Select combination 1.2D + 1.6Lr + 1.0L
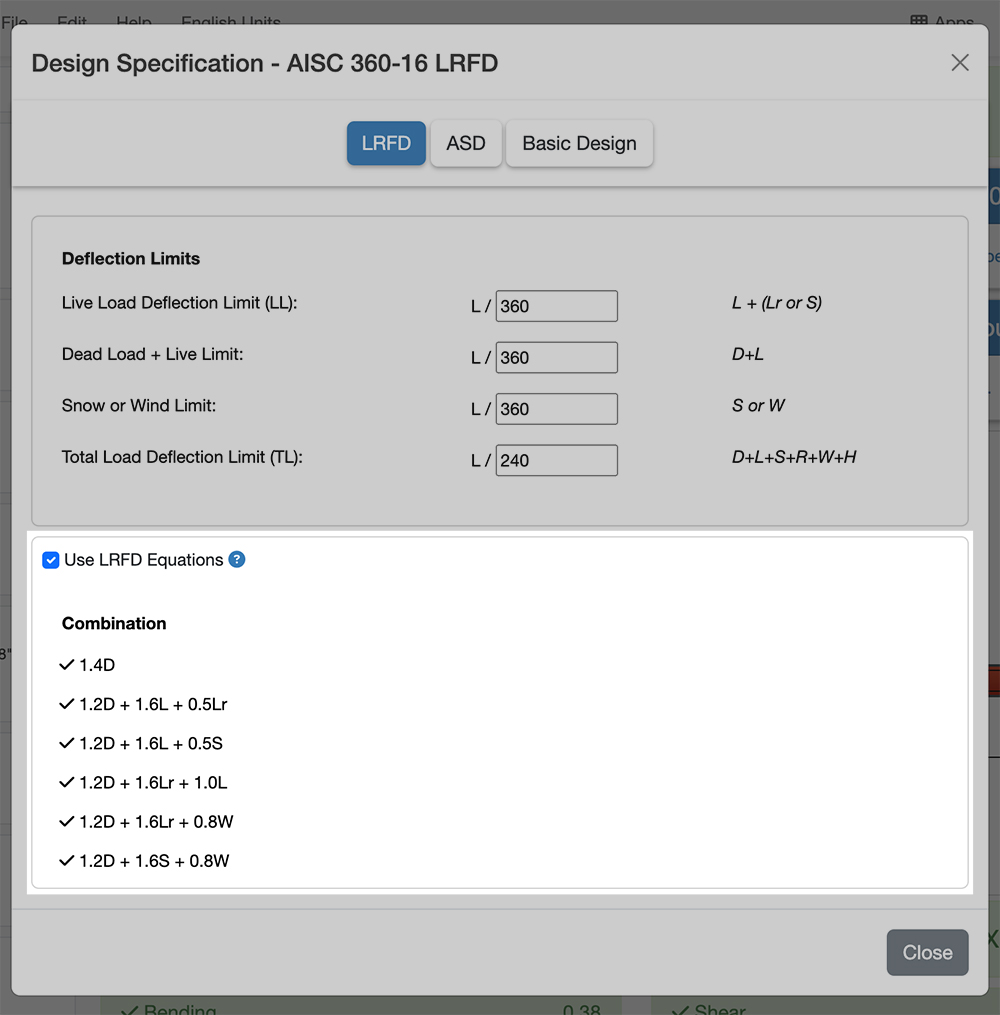 (143, 783)
